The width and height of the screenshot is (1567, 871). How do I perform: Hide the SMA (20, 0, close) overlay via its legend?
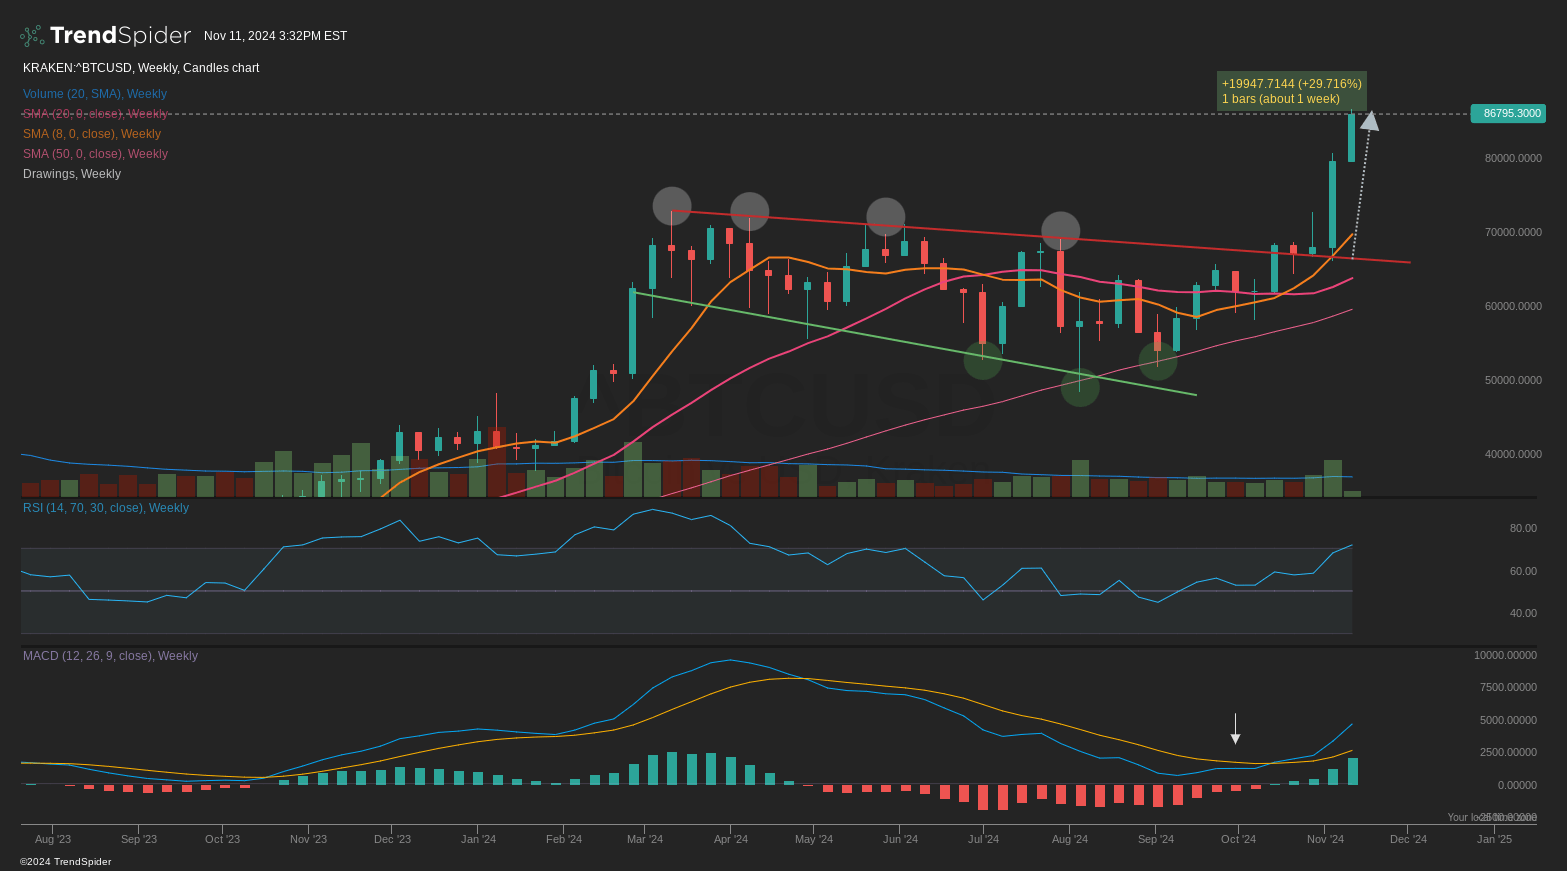[x=95, y=113]
